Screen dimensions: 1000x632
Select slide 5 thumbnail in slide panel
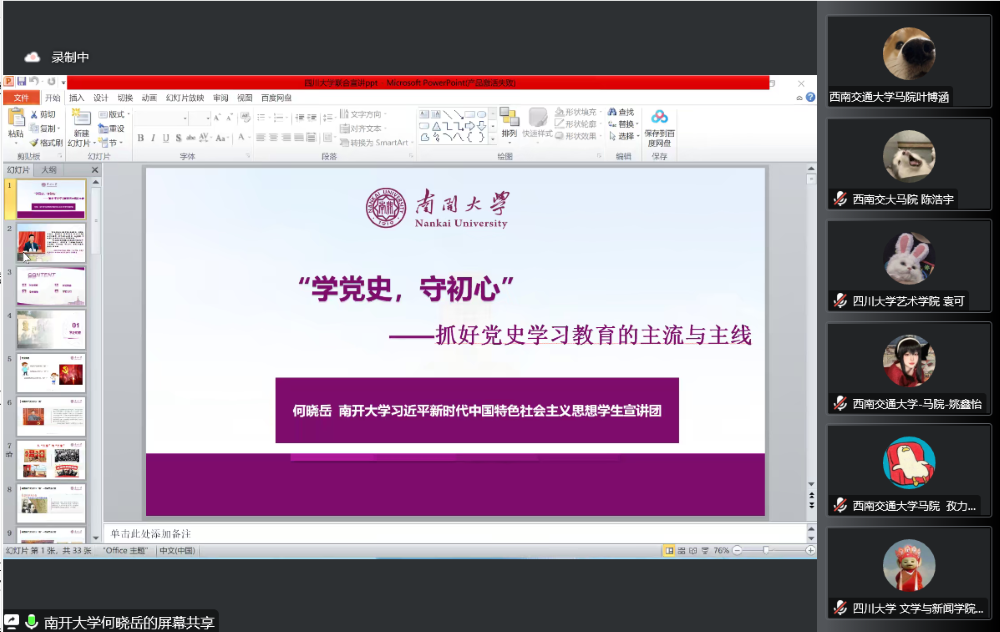(x=51, y=373)
